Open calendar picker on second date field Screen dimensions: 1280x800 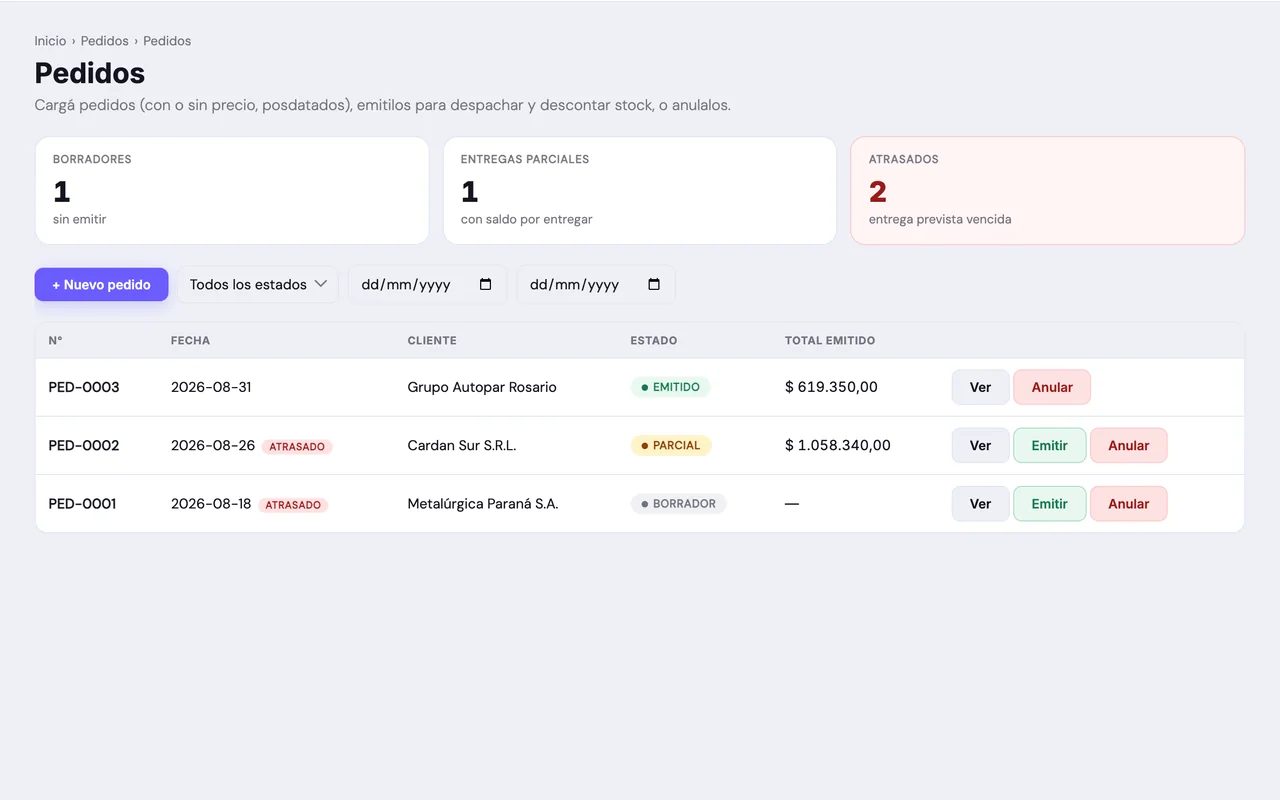click(x=654, y=285)
